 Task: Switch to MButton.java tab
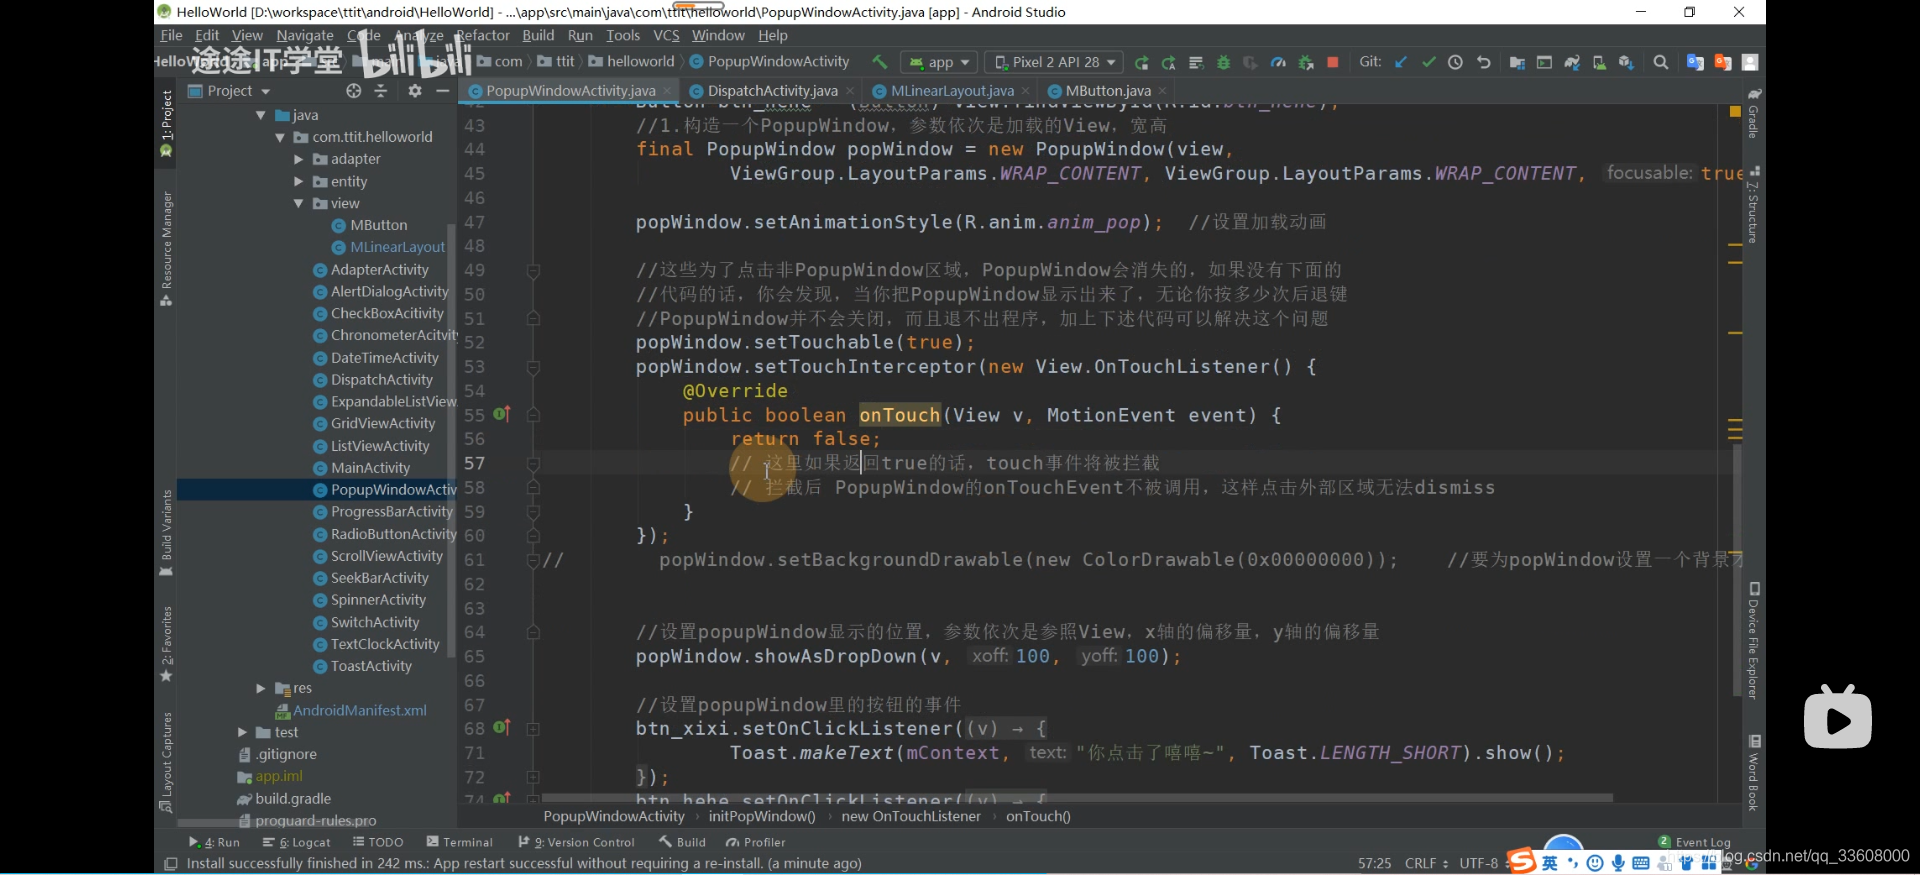[1108, 91]
